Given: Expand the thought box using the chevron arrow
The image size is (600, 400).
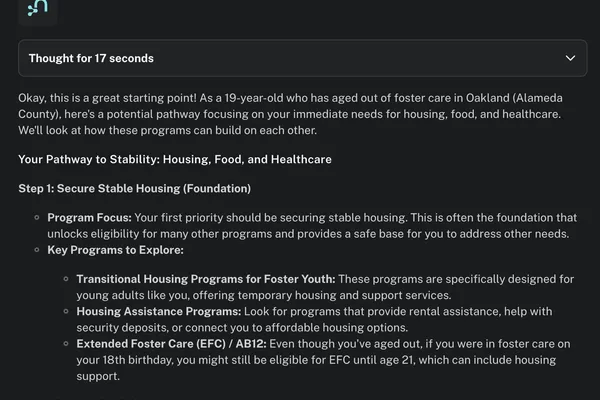Looking at the screenshot, I should click(570, 58).
